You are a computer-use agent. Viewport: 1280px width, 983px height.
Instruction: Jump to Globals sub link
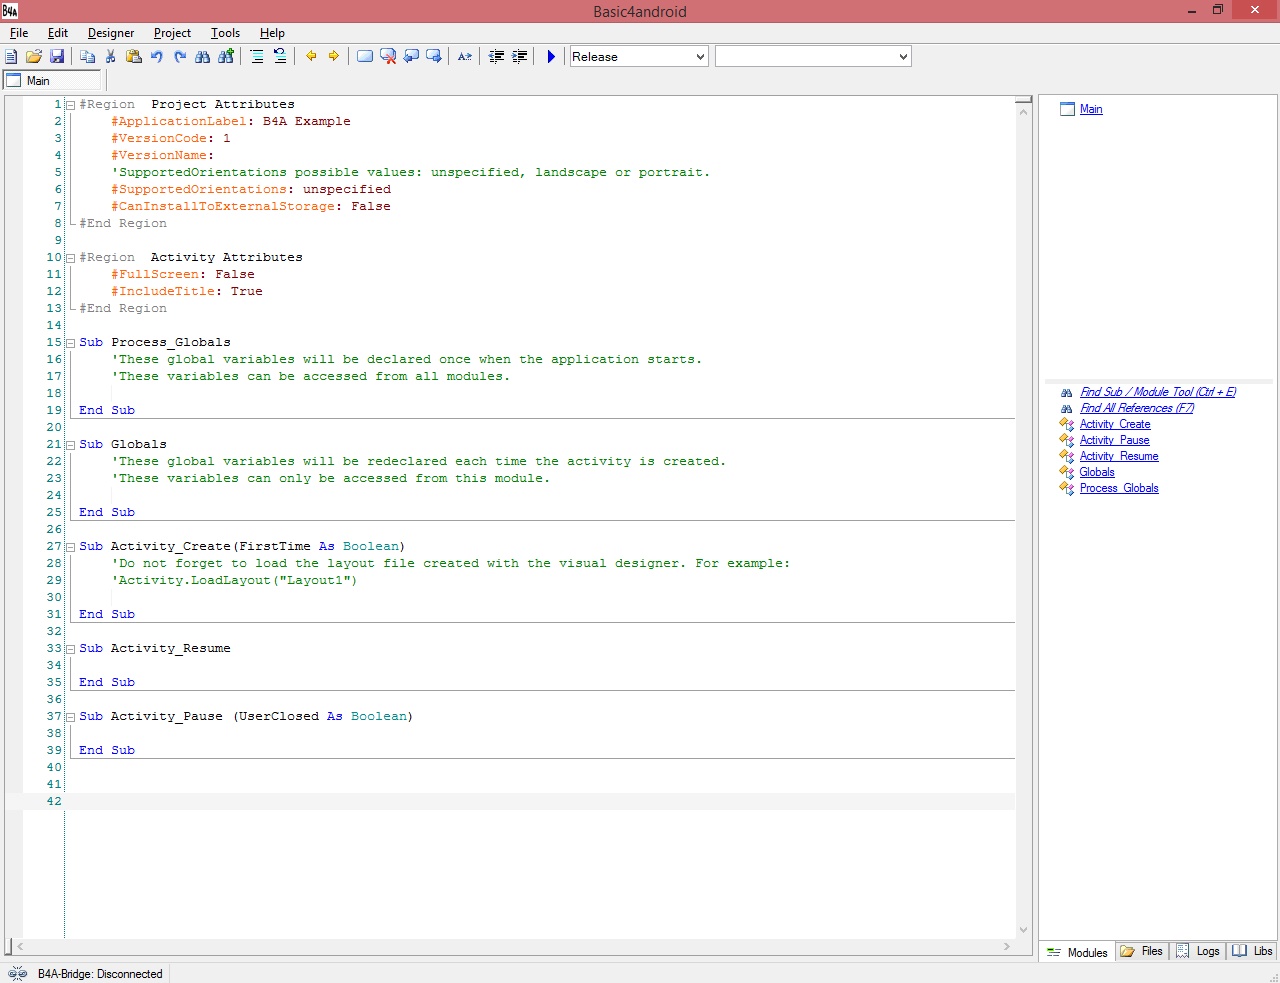point(1097,472)
